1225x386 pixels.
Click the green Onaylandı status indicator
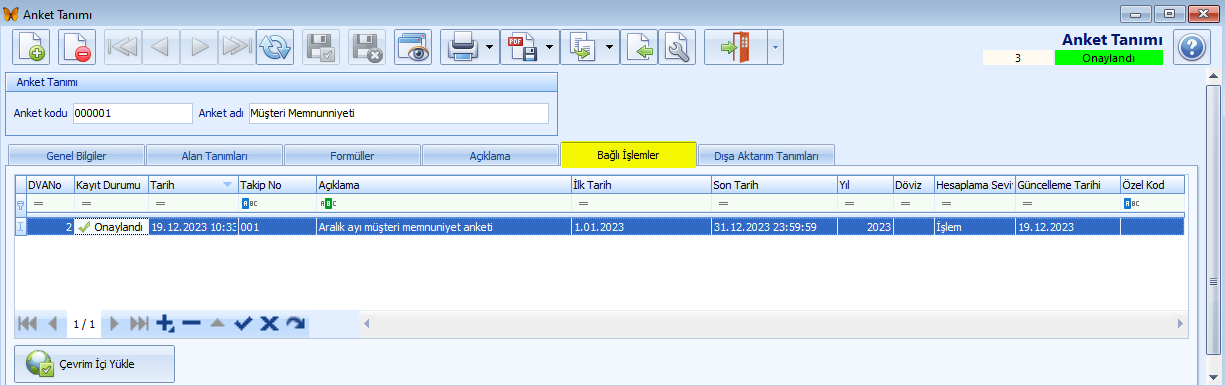(1109, 58)
